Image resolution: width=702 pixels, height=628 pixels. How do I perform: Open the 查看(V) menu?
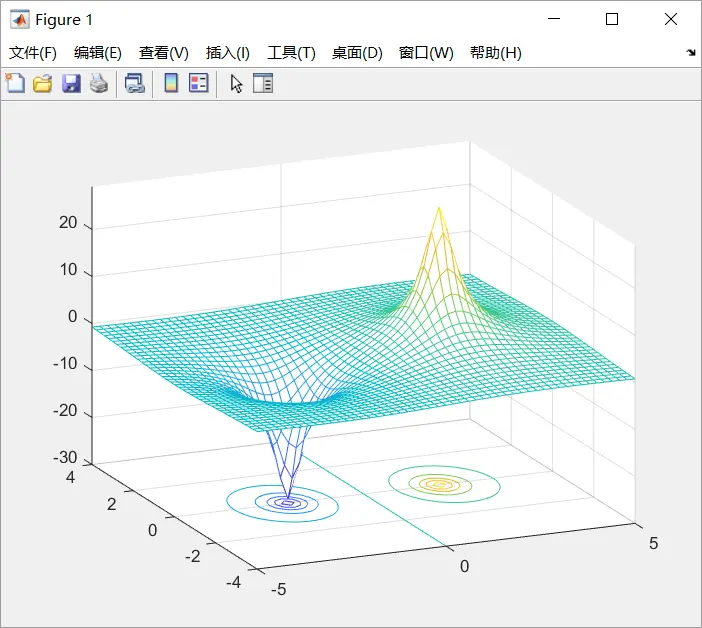click(163, 53)
